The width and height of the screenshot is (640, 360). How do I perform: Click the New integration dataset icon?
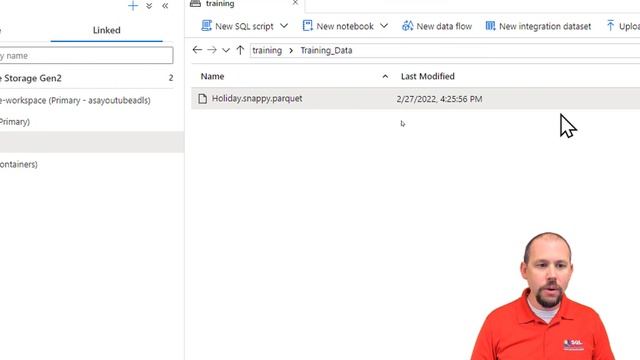[490, 26]
